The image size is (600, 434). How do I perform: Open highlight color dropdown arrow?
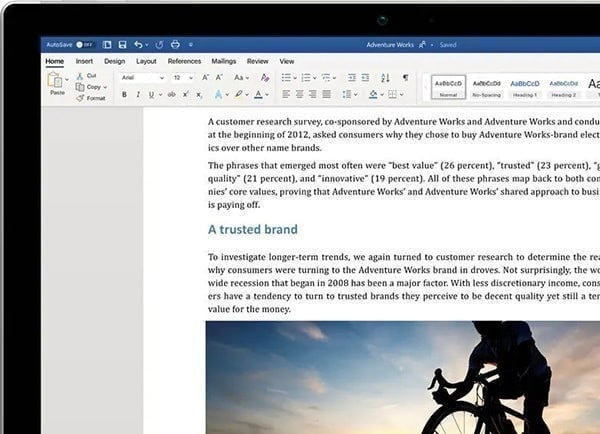click(x=247, y=95)
